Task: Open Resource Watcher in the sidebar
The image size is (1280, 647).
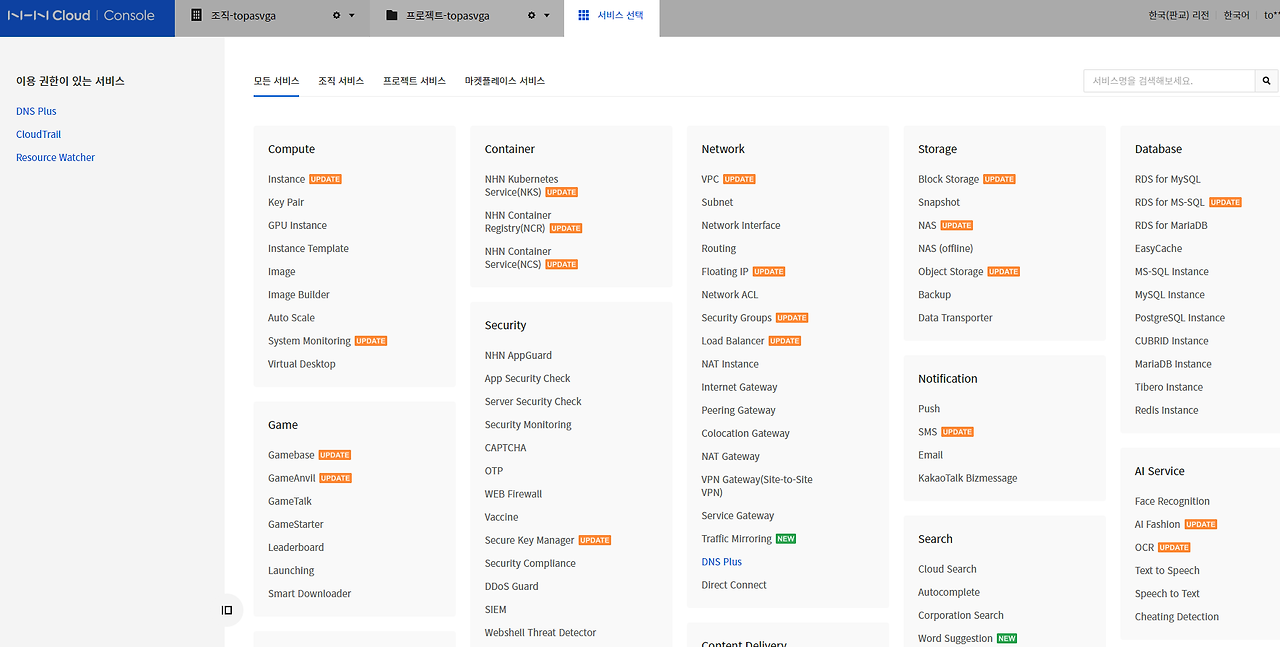Action: pyautogui.click(x=55, y=158)
